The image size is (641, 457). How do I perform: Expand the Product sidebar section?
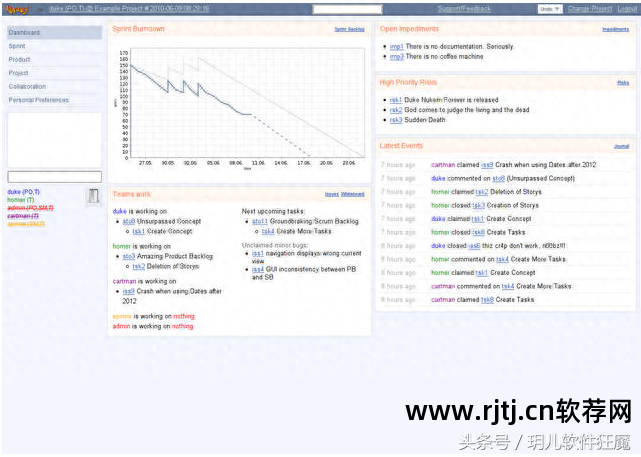54,60
